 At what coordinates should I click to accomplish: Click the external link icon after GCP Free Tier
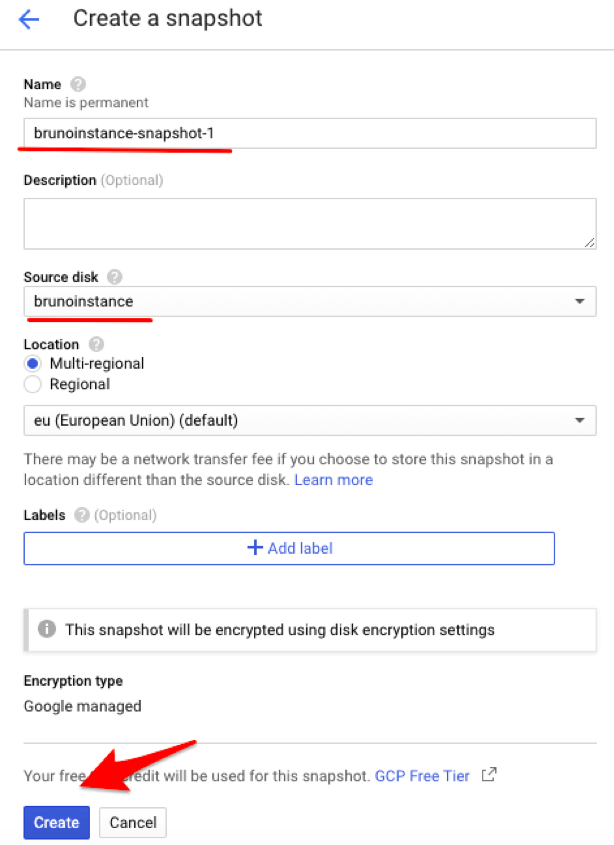pos(489,775)
